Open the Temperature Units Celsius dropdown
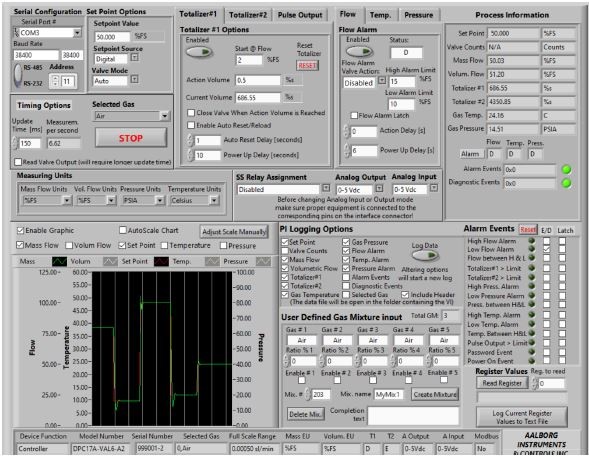589x457 pixels. [x=214, y=201]
